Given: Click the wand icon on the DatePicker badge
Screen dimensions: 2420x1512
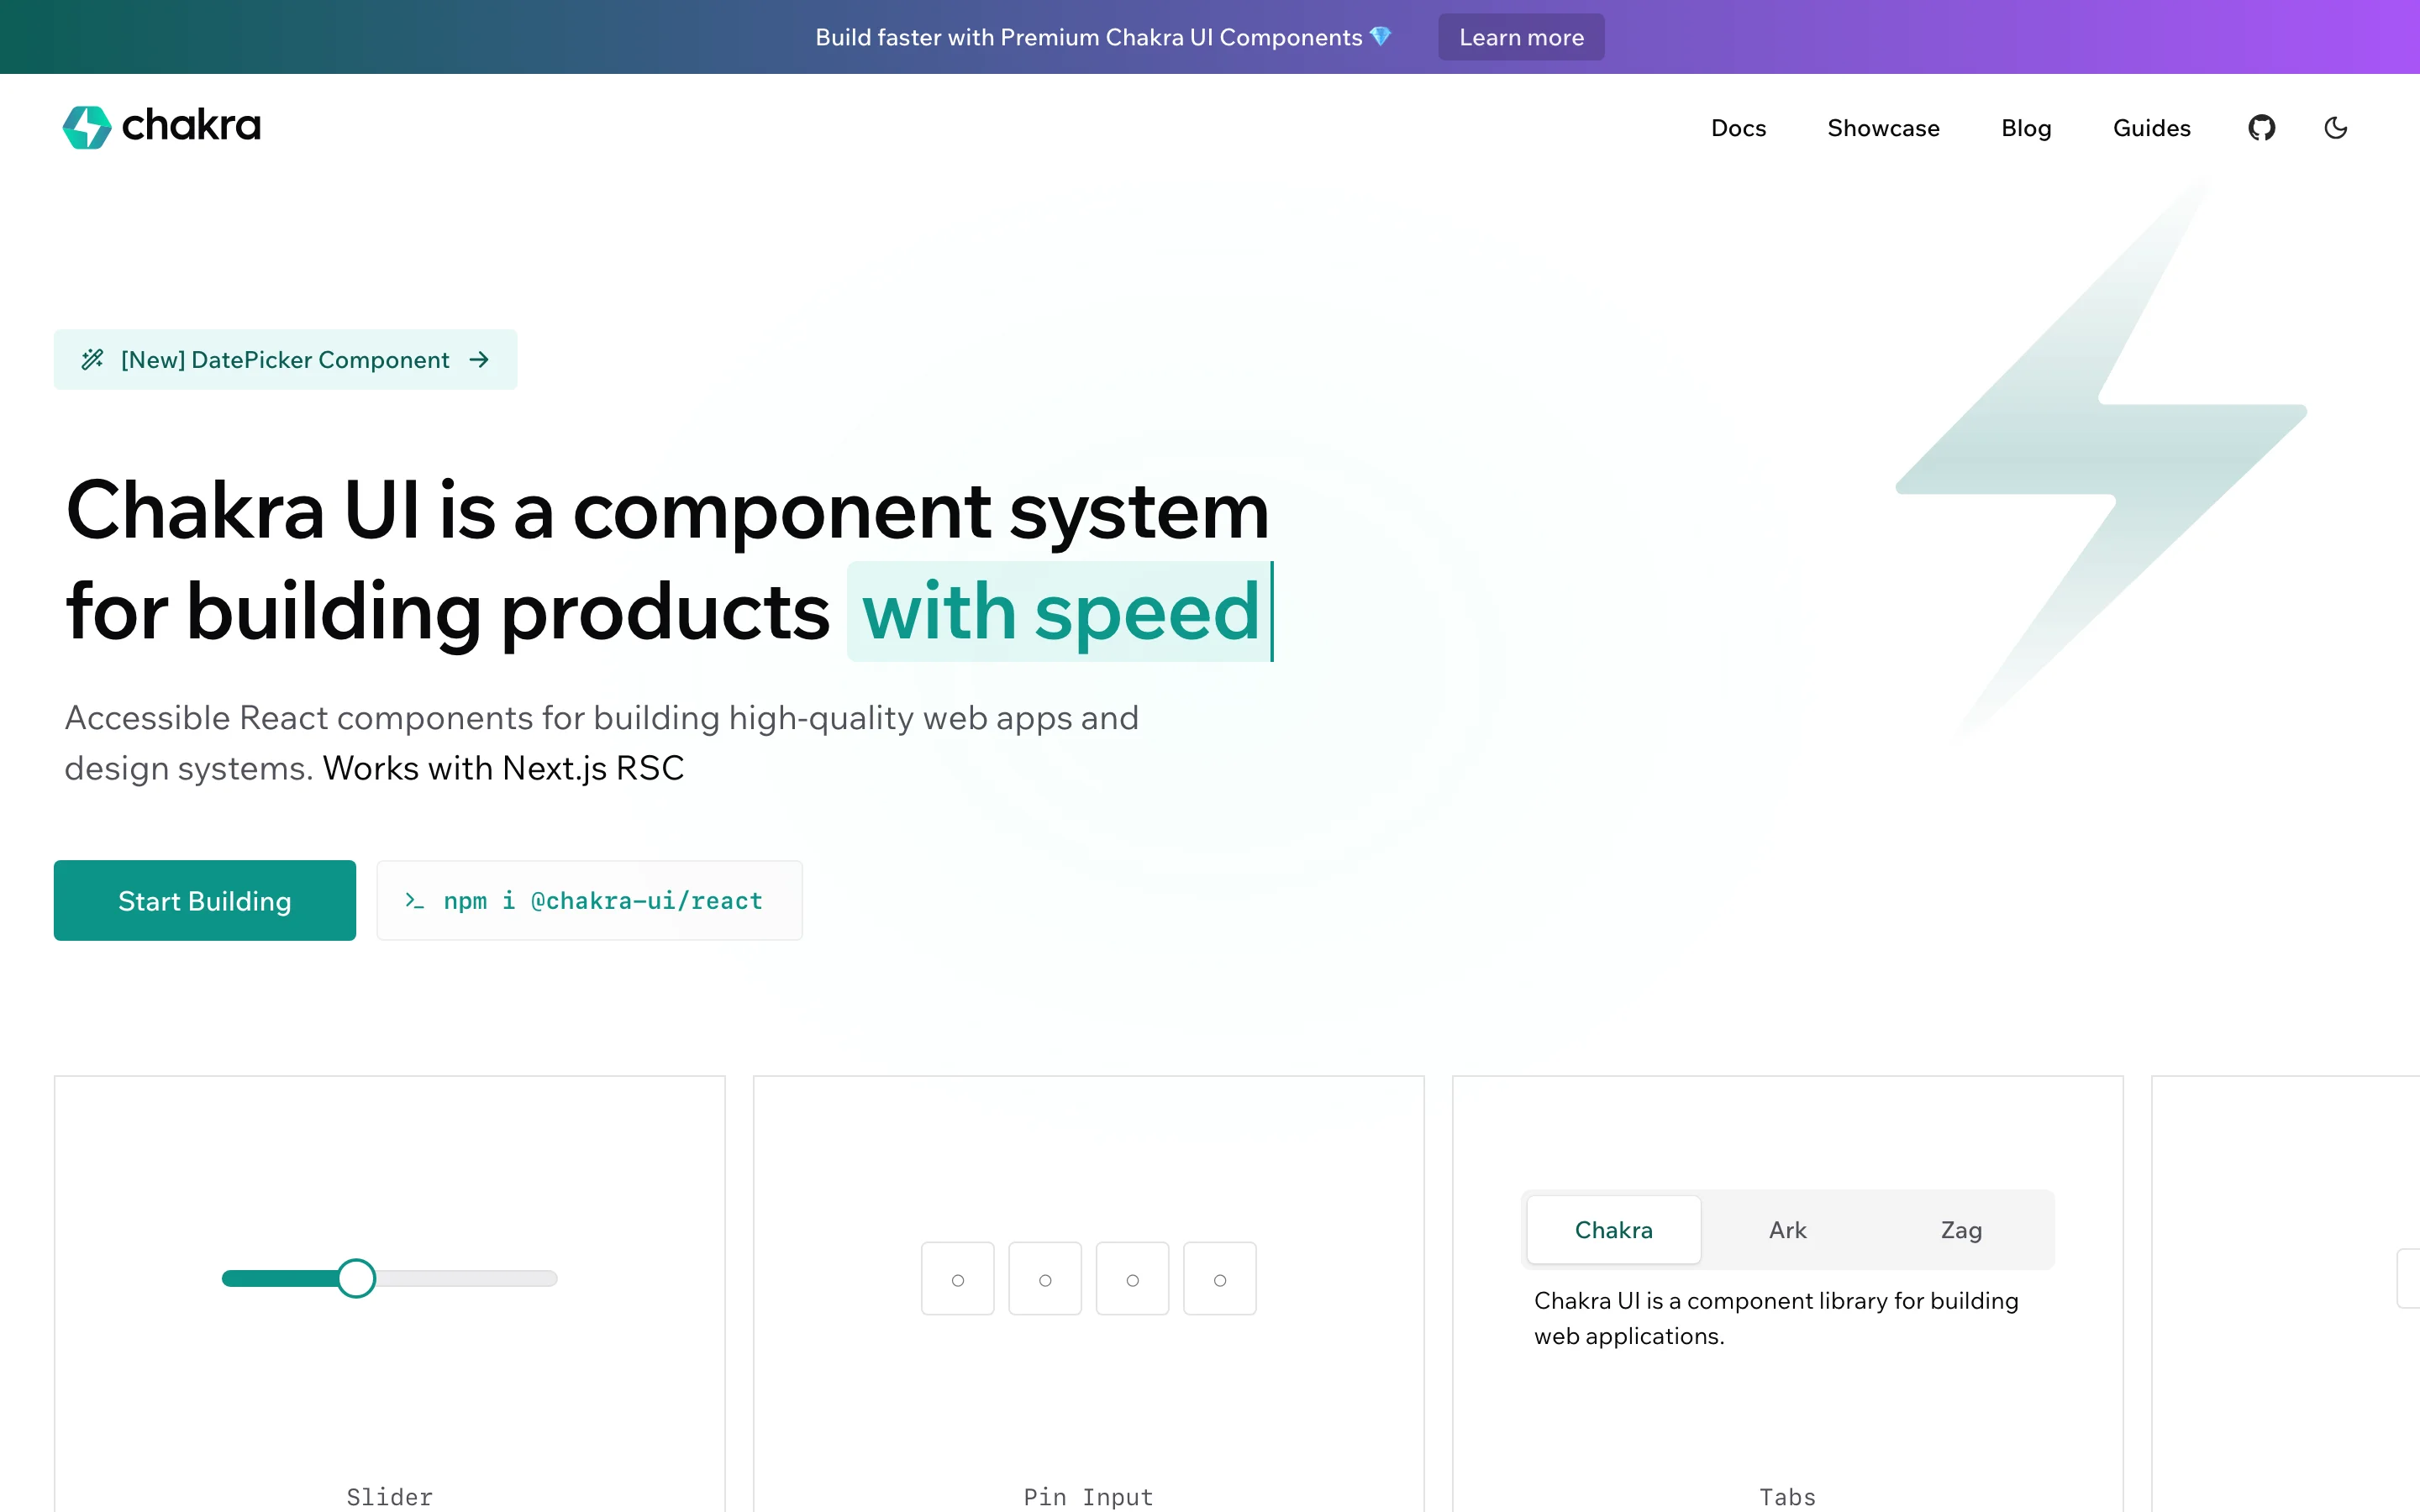Looking at the screenshot, I should pos(93,359).
